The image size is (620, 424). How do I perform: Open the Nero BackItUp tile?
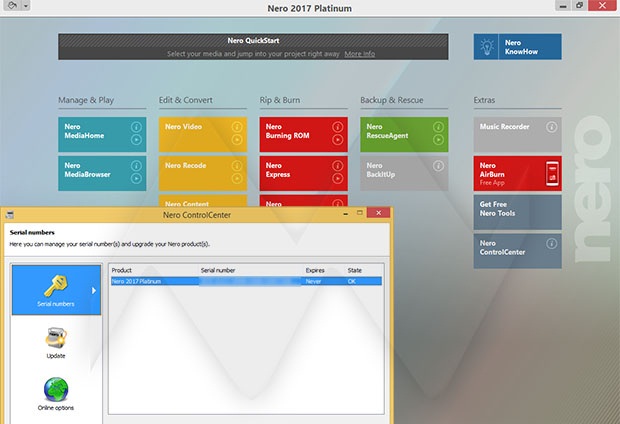(404, 173)
